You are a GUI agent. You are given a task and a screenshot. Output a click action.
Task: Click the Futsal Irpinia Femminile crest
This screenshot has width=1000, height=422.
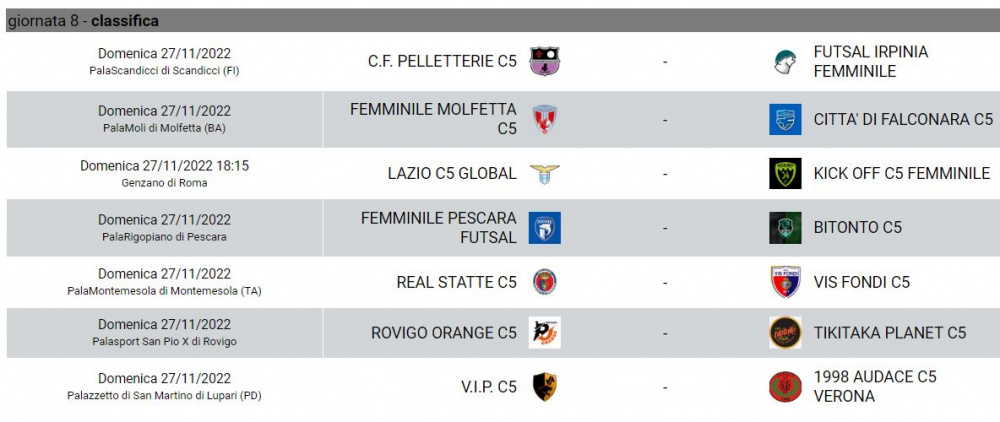785,61
